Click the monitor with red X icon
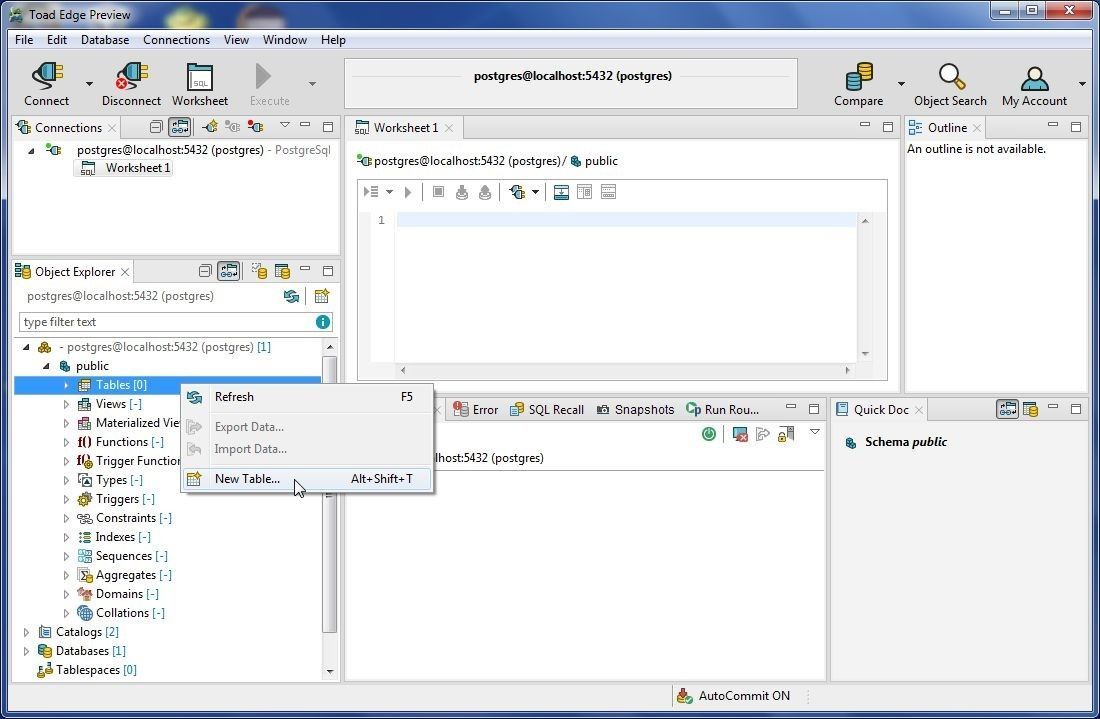 pyautogui.click(x=739, y=434)
